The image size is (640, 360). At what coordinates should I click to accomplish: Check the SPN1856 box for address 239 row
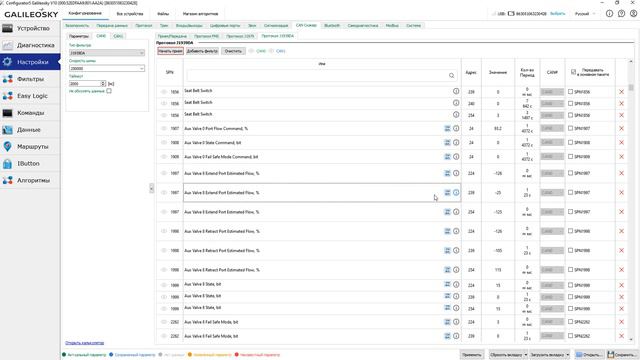570,92
